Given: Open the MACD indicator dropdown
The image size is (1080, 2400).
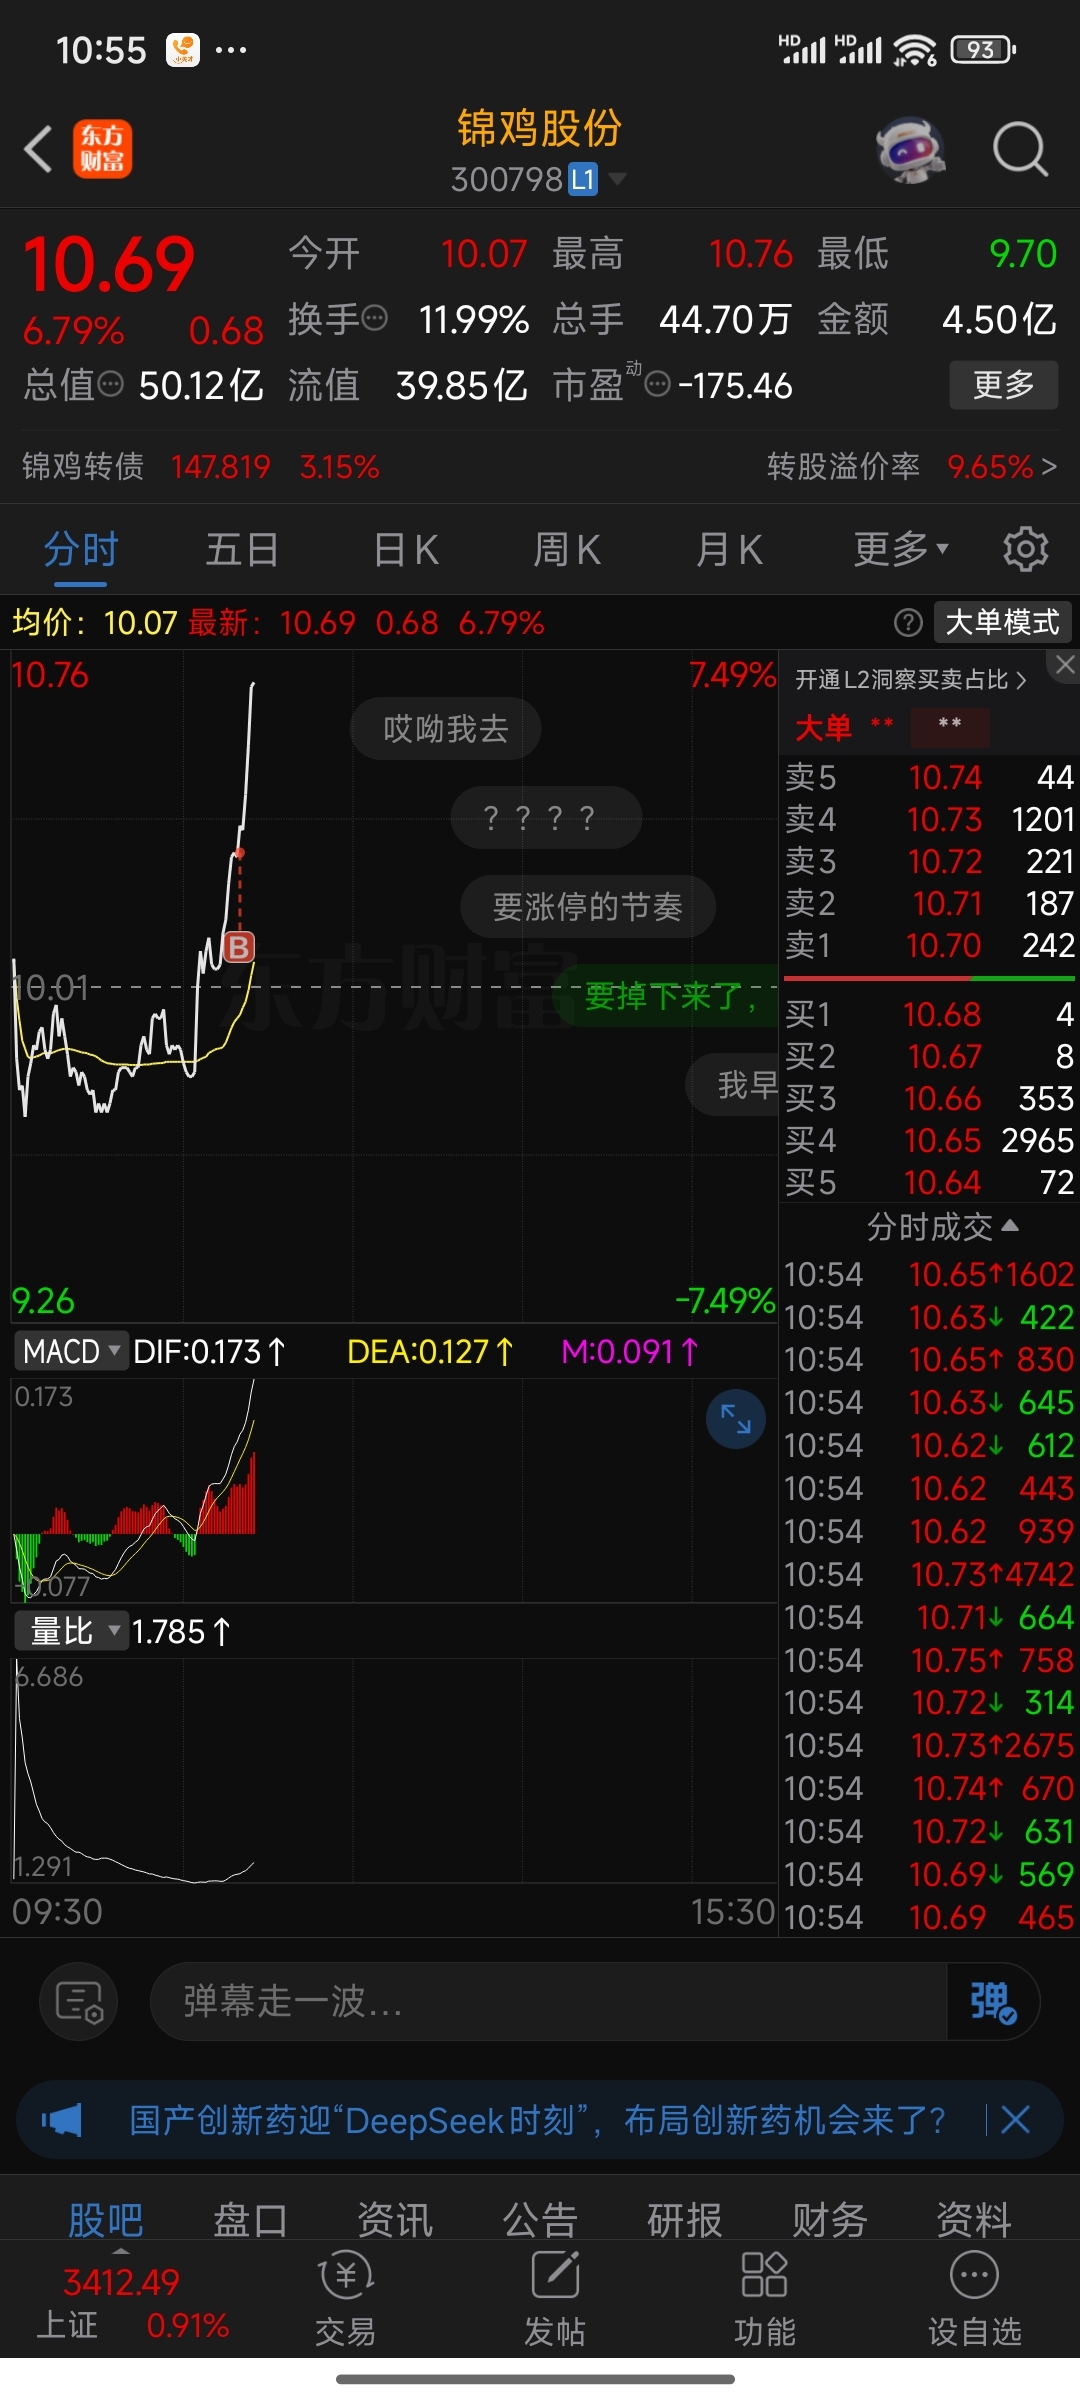Looking at the screenshot, I should tap(71, 1352).
